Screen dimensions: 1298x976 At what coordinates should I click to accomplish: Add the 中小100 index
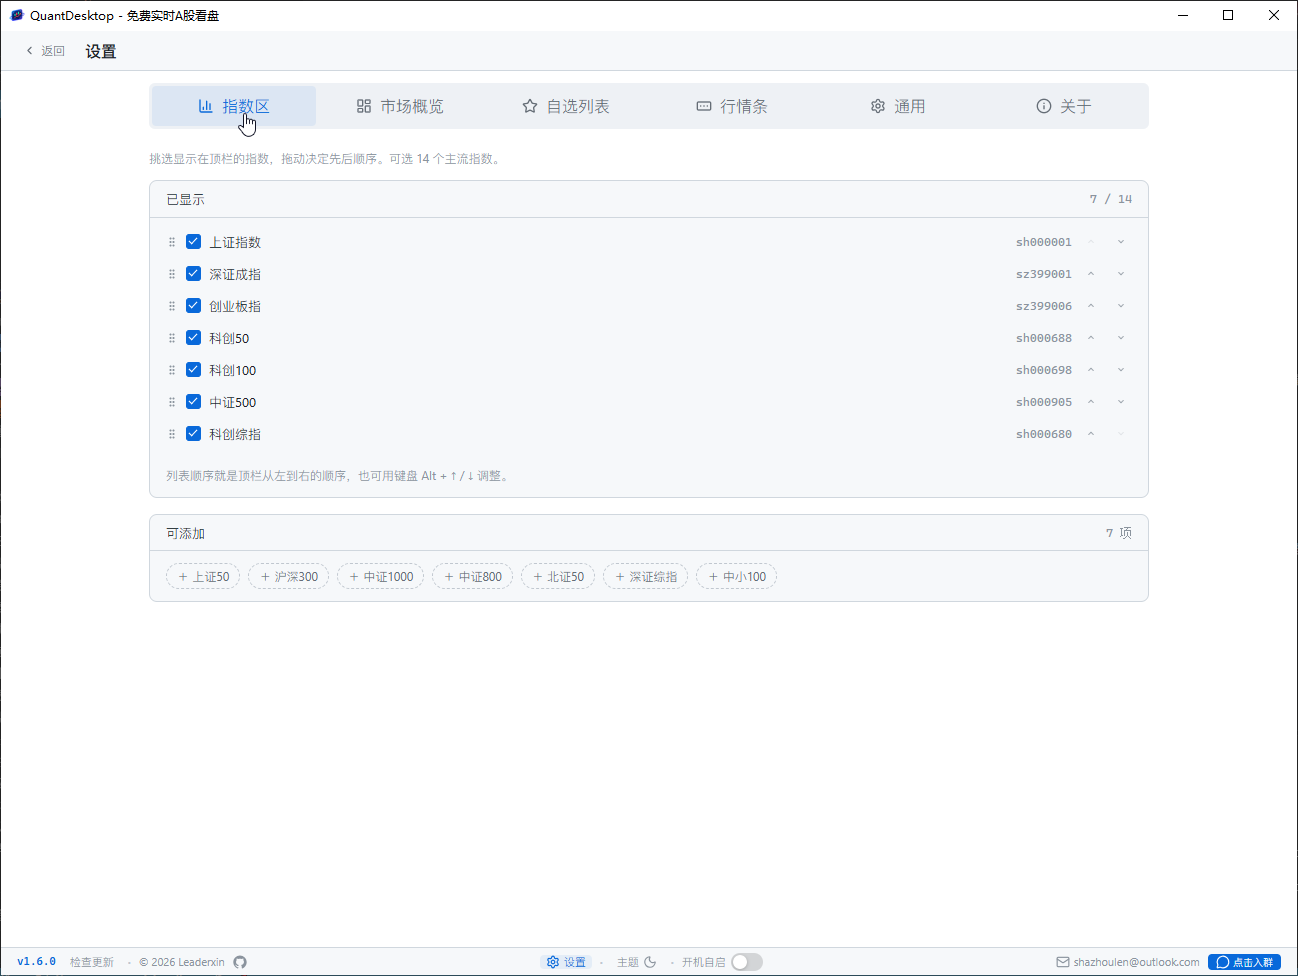[x=737, y=577]
